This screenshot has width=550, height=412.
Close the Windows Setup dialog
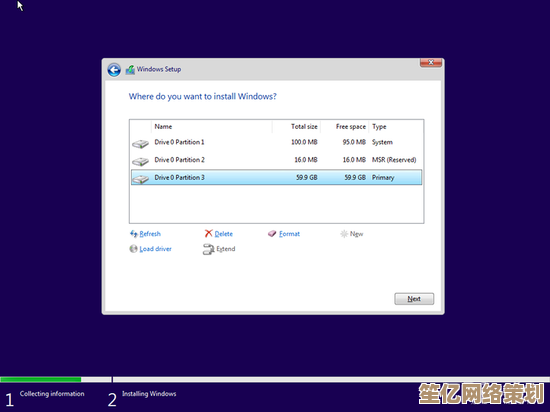pyautogui.click(x=431, y=62)
